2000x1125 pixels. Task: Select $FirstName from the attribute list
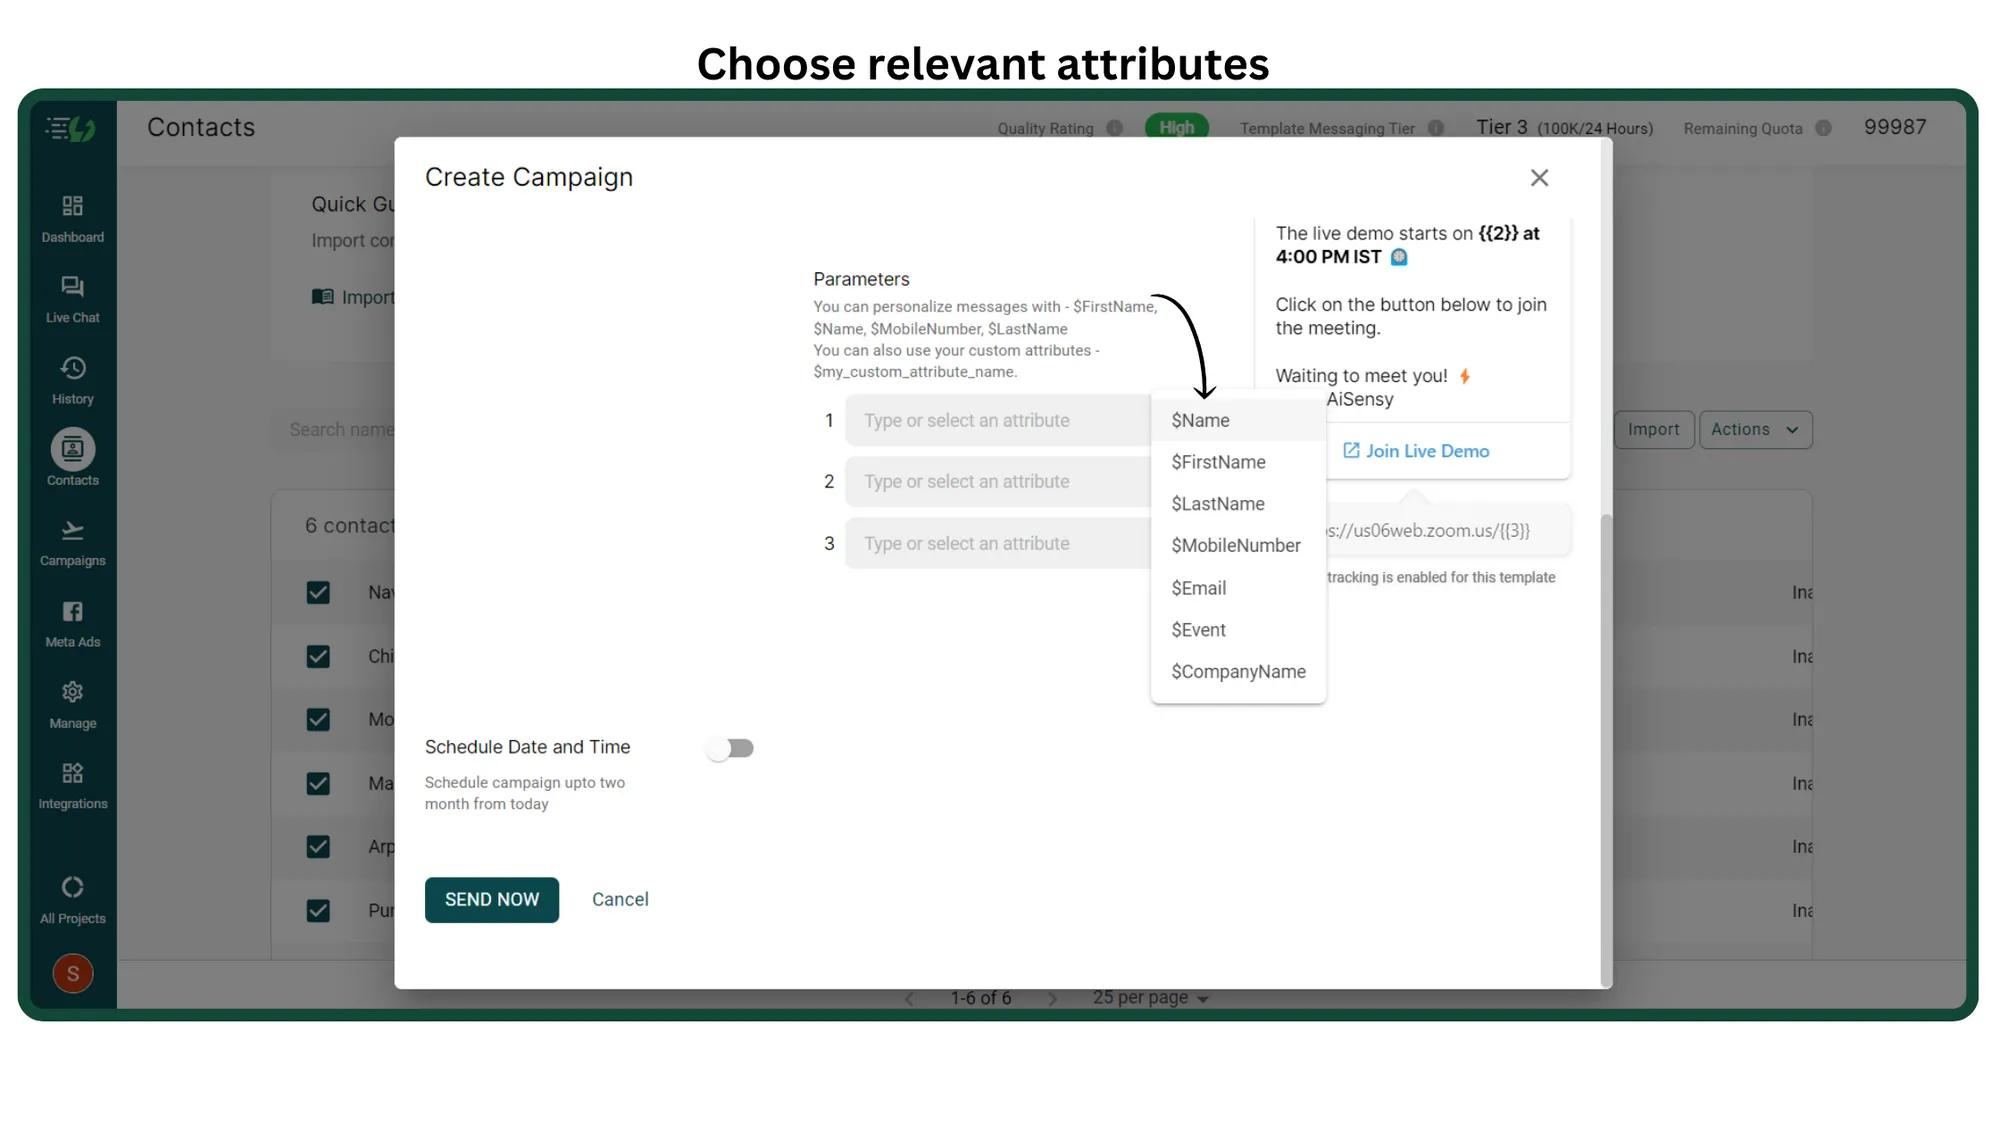pos(1218,461)
